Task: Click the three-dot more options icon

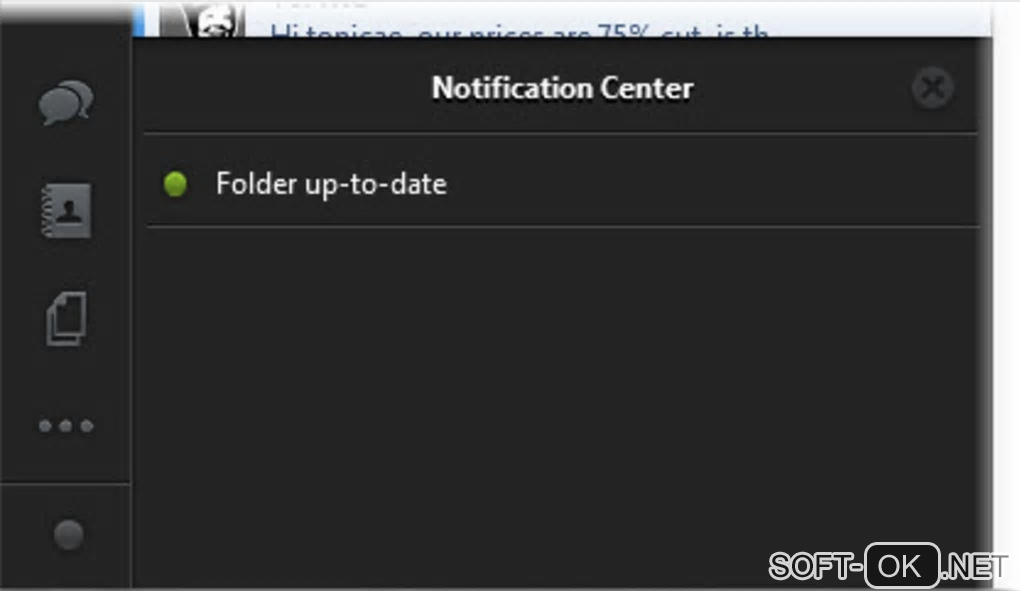Action: pyautogui.click(x=66, y=426)
